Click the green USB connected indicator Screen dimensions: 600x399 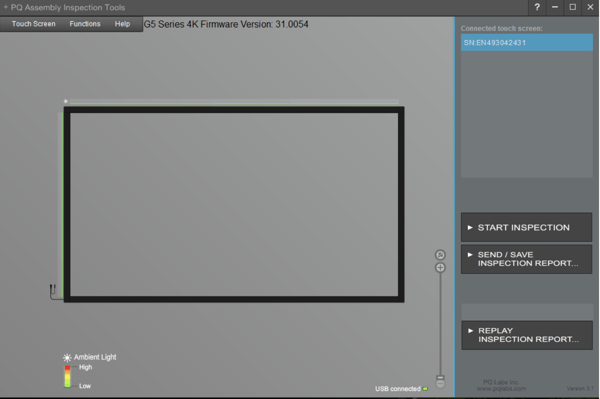425,389
